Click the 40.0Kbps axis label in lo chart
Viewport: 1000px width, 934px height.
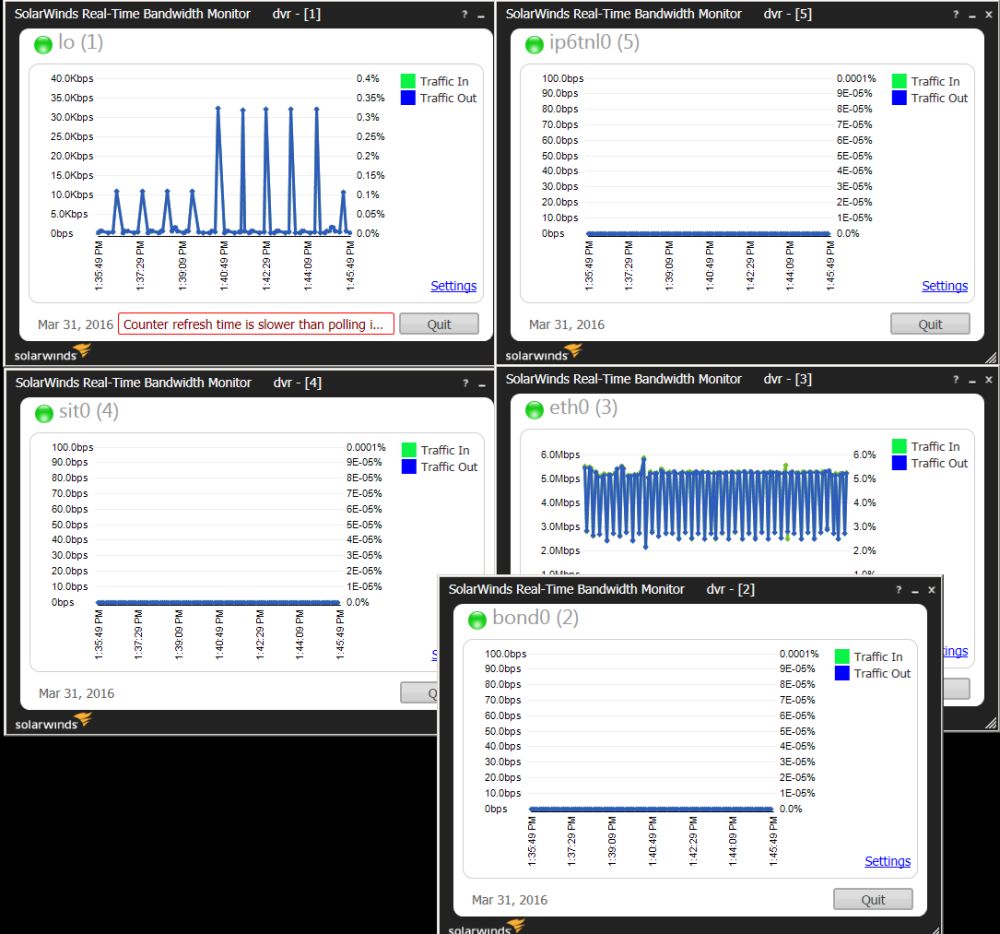point(72,78)
